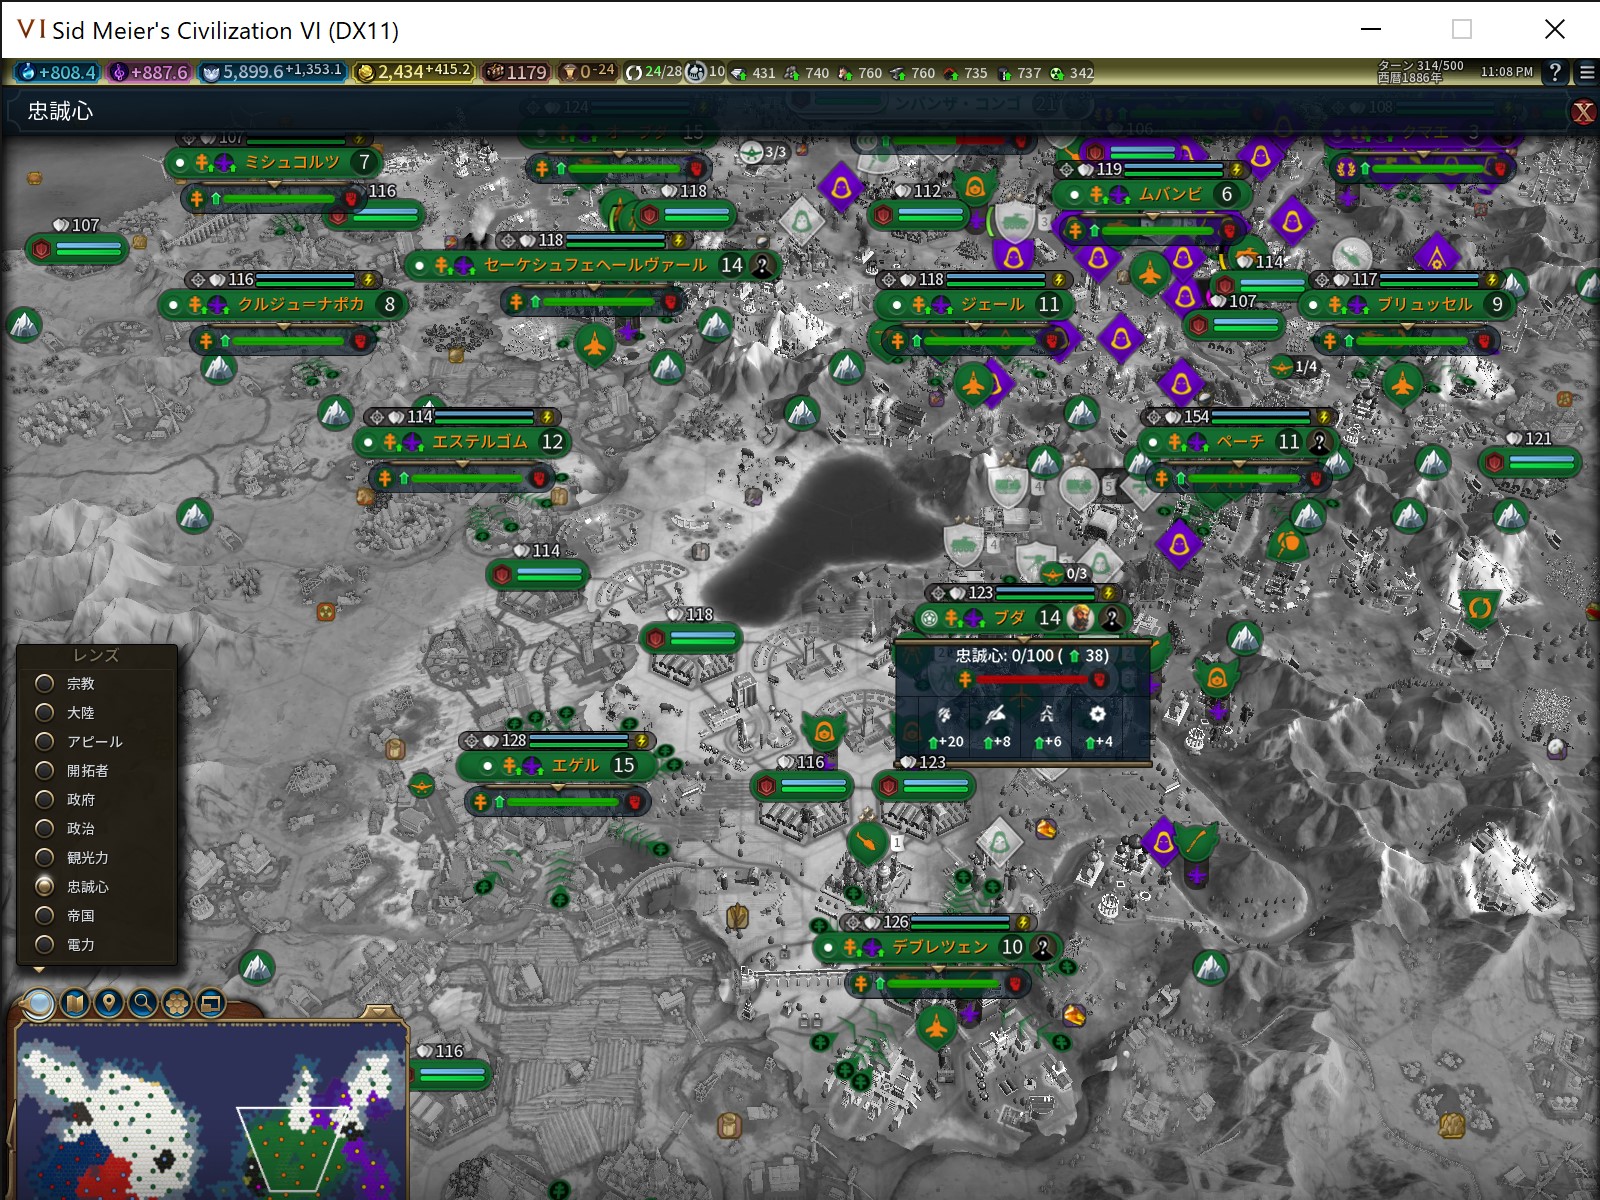Screen dimensions: 1600x1200
Task: Open the help question mark near the clock
Action: 1556,72
